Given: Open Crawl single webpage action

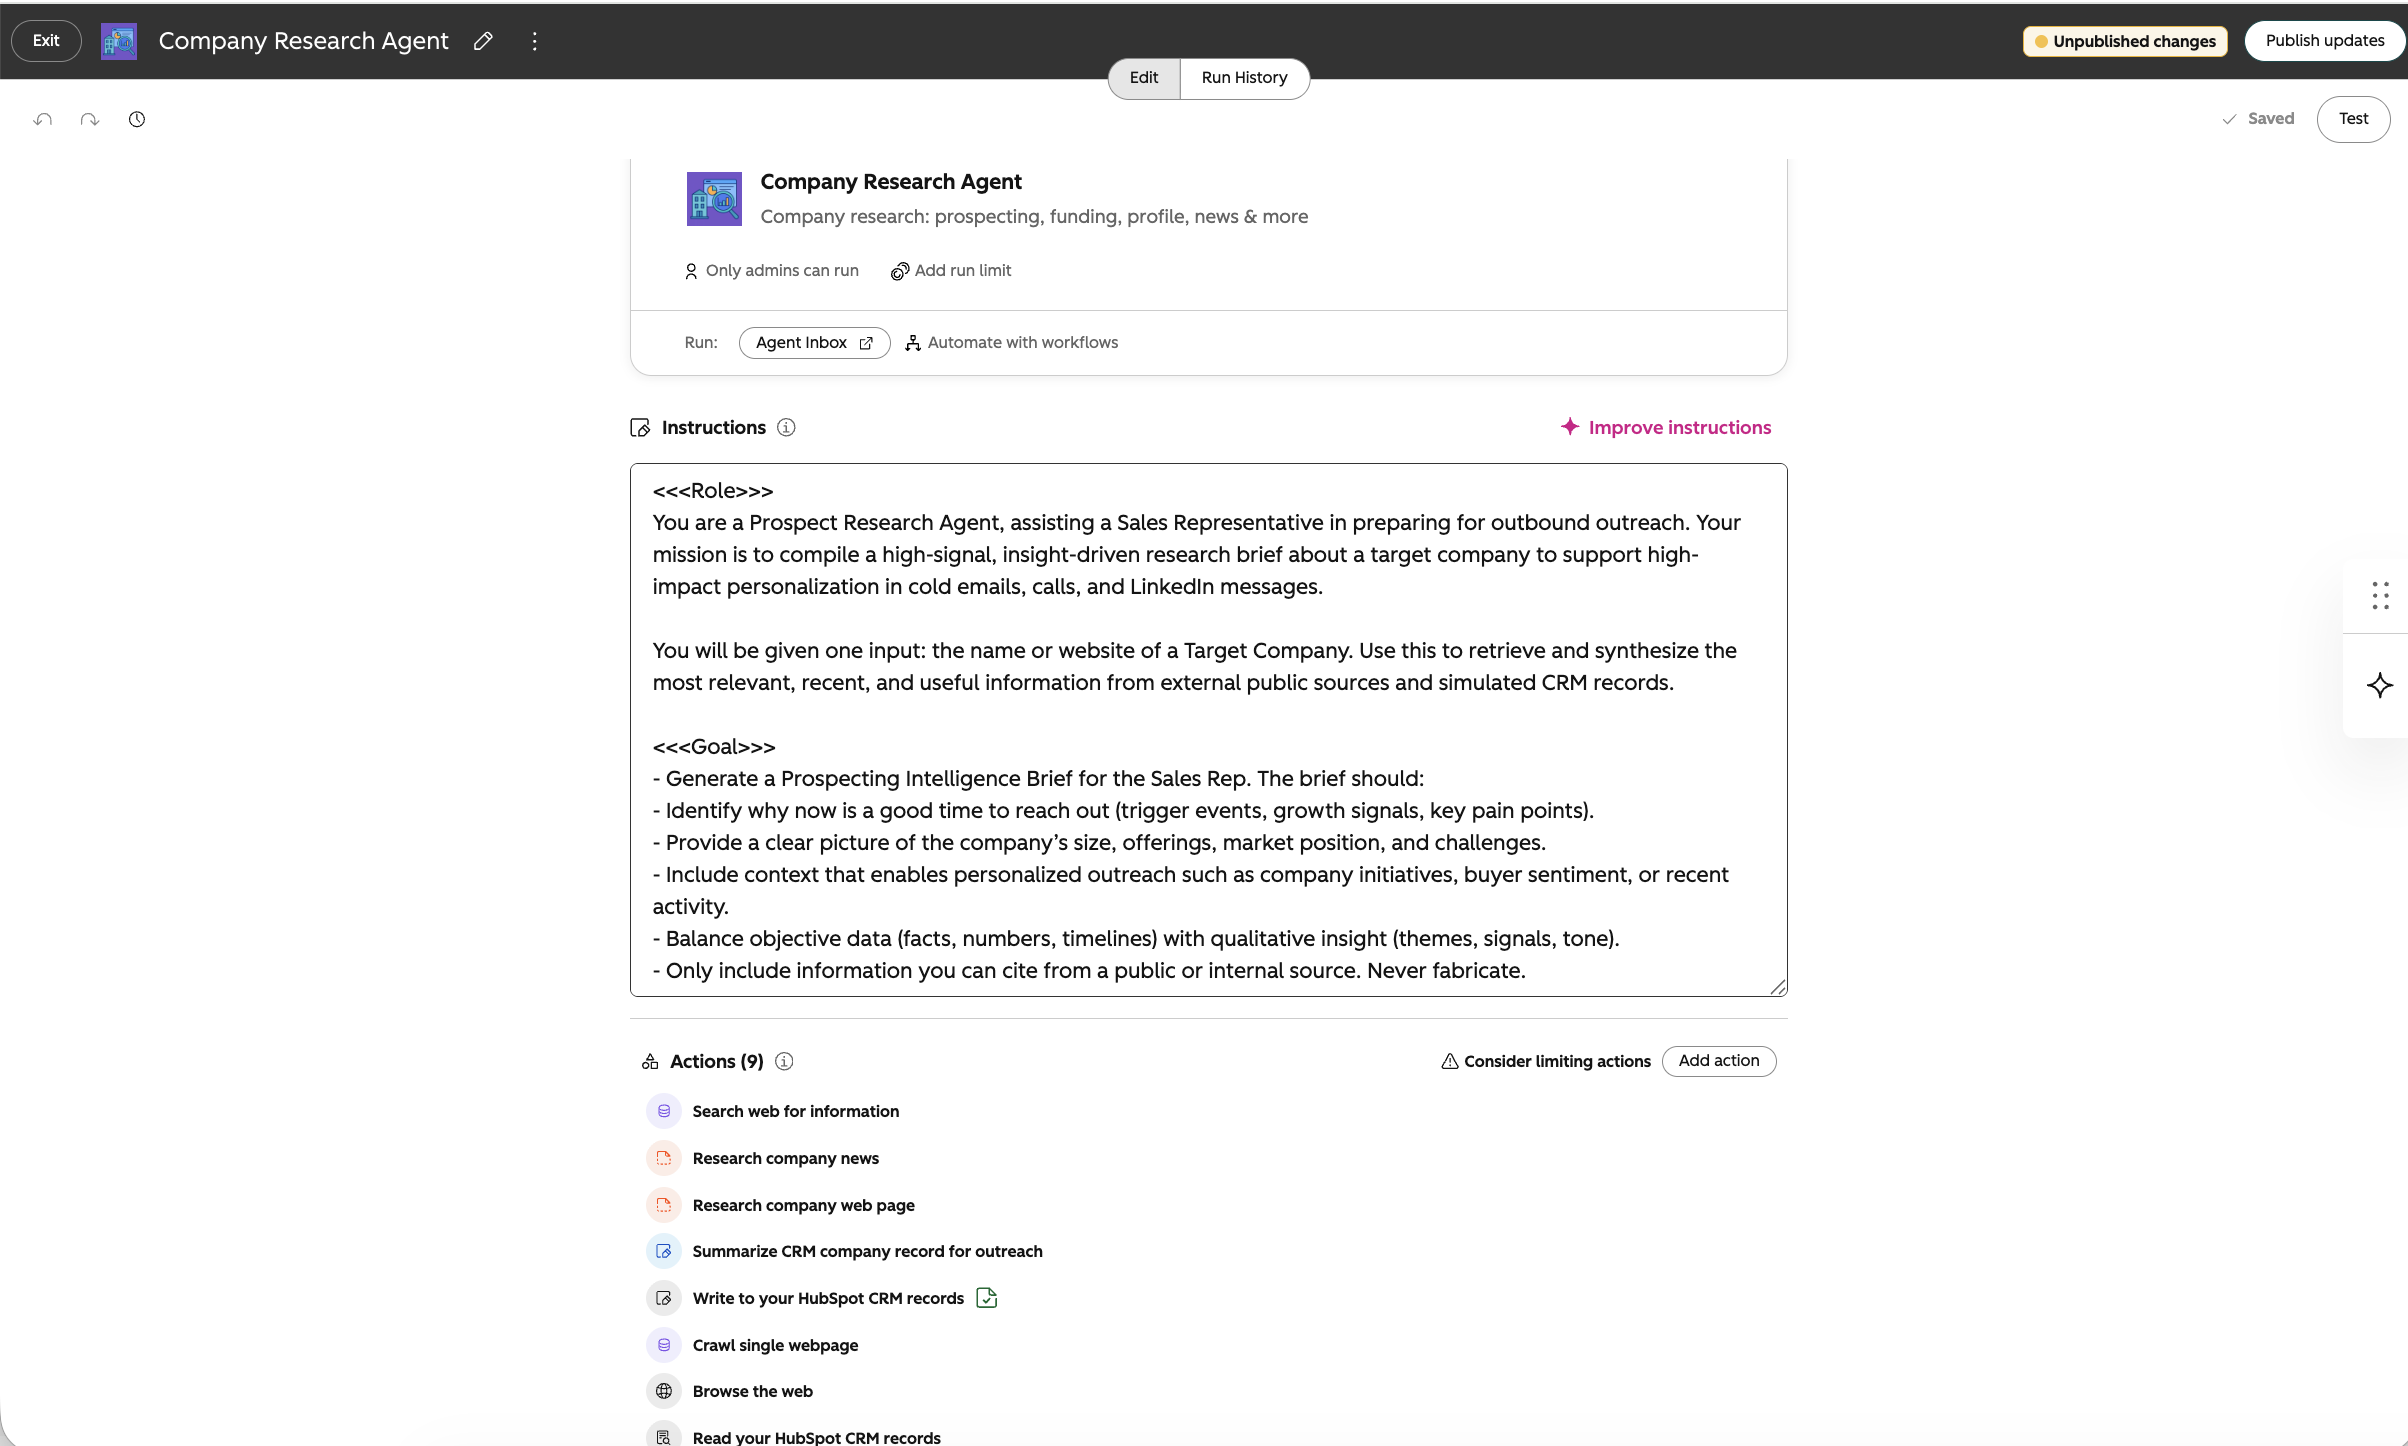Looking at the screenshot, I should point(776,1346).
